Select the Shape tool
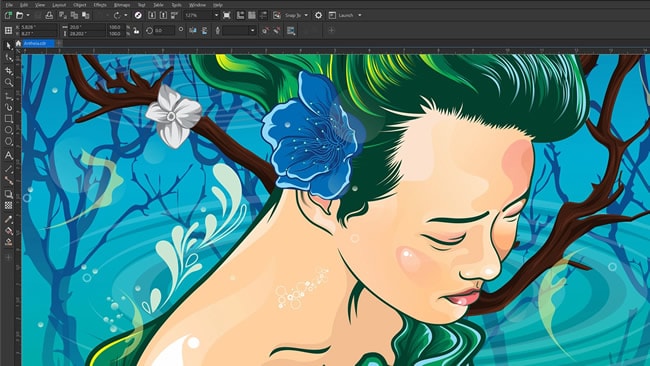The width and height of the screenshot is (650, 366). (x=8, y=58)
